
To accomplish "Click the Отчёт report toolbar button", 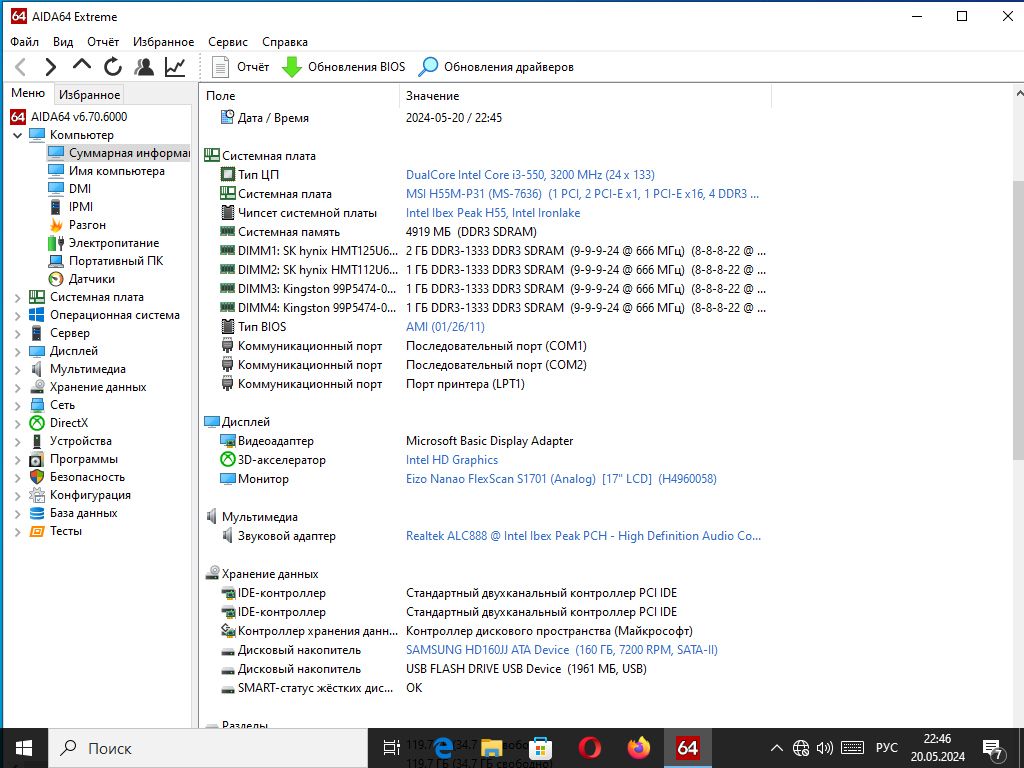I will (x=240, y=67).
